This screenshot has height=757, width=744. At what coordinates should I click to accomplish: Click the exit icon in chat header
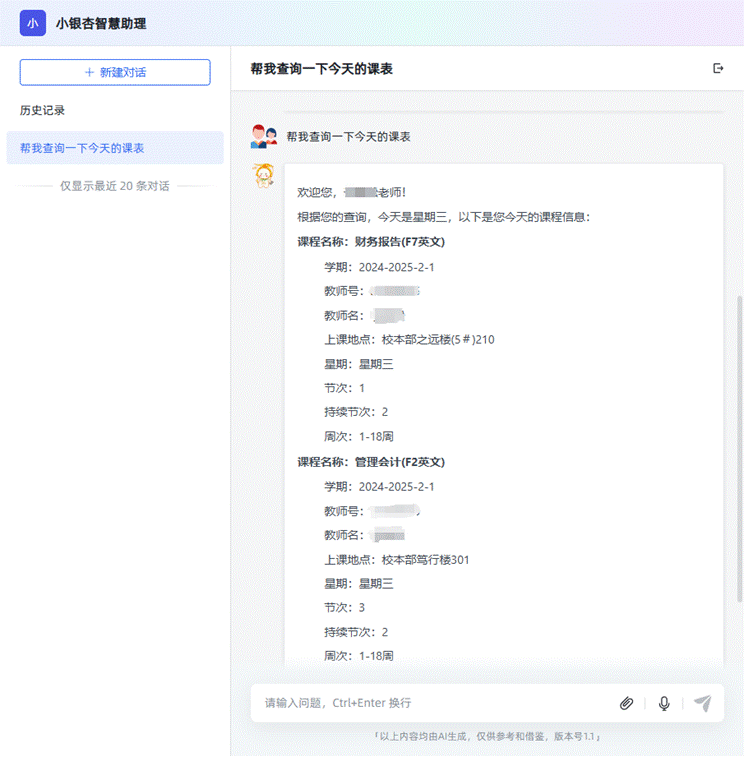[717, 68]
